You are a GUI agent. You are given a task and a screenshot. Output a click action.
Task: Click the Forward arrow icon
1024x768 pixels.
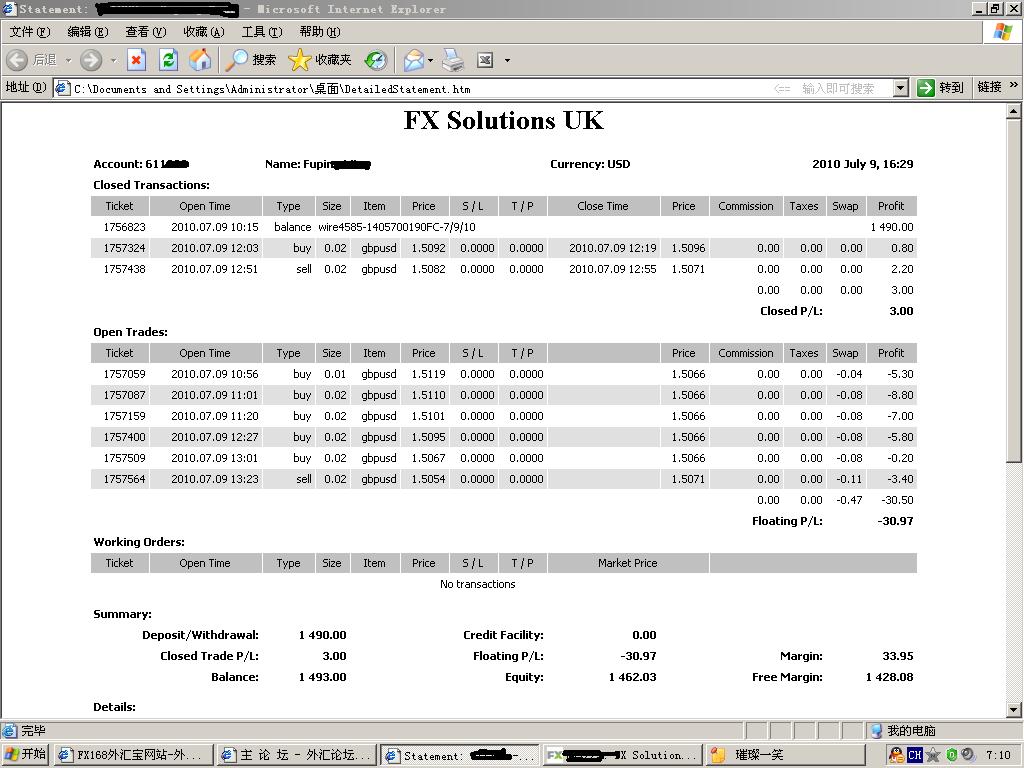pos(91,60)
